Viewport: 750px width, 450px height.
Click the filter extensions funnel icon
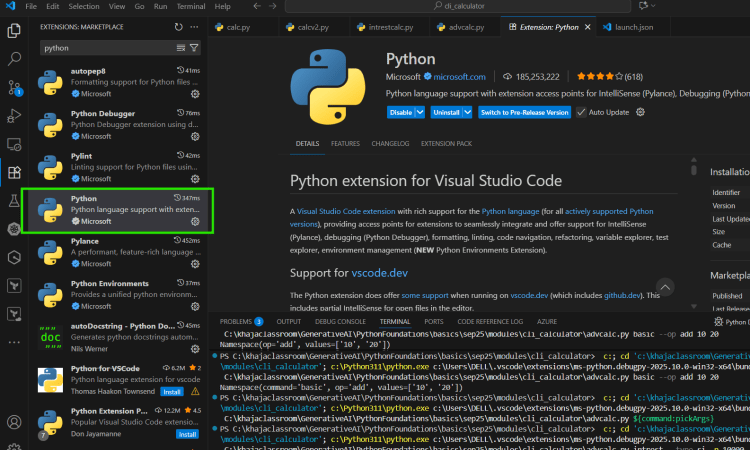194,47
